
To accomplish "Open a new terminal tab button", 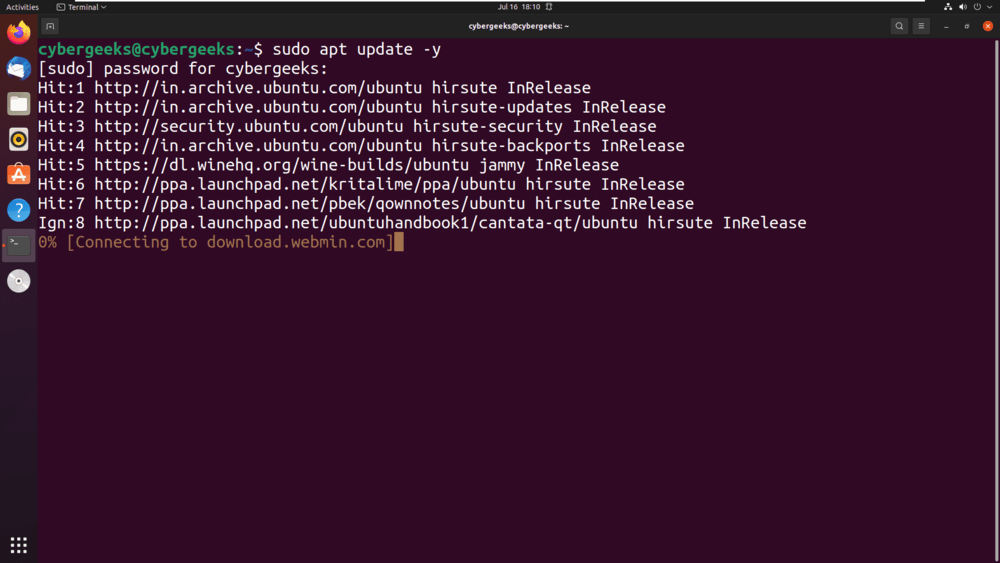I will click(50, 26).
